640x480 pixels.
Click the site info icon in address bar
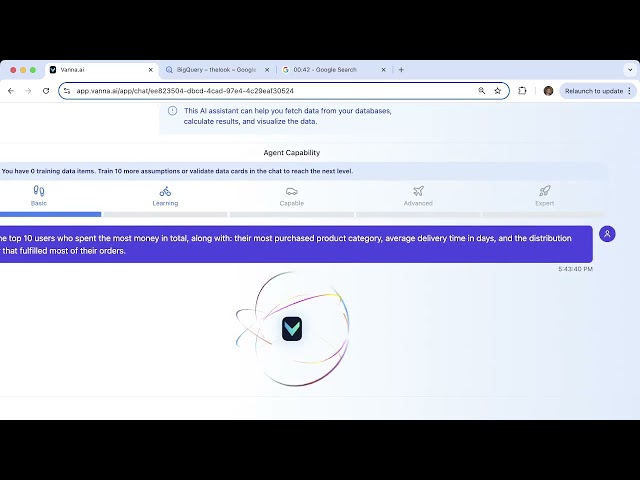pyautogui.click(x=67, y=91)
